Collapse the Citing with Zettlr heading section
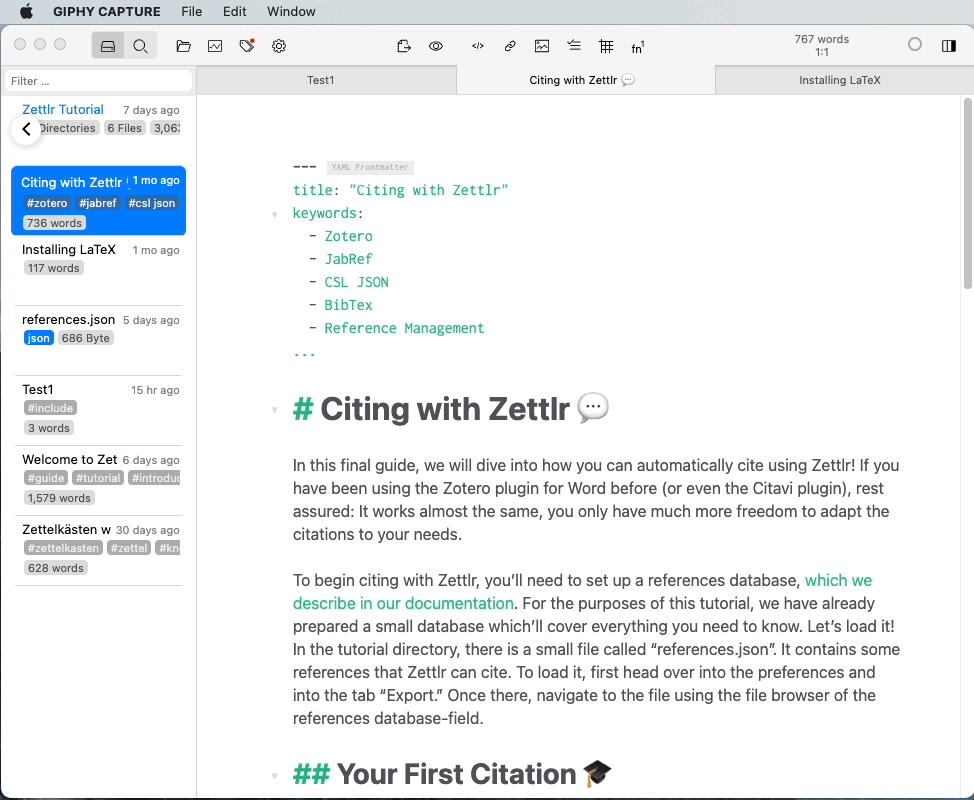The width and height of the screenshot is (974, 800). pyautogui.click(x=275, y=409)
